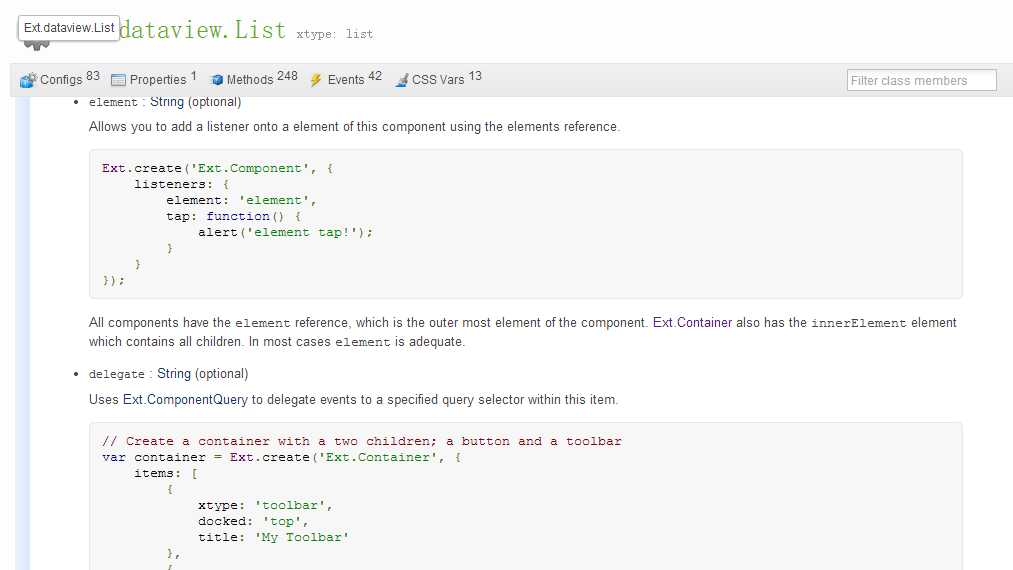Click the Methods cube icon
The width and height of the screenshot is (1013, 570).
(x=216, y=79)
